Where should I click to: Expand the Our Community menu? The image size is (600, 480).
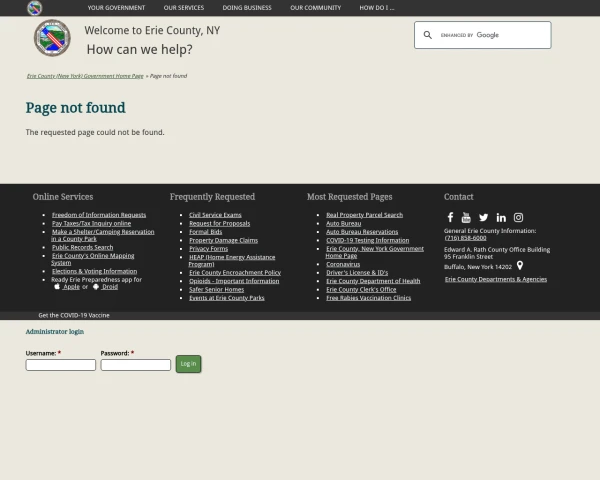tap(315, 8)
